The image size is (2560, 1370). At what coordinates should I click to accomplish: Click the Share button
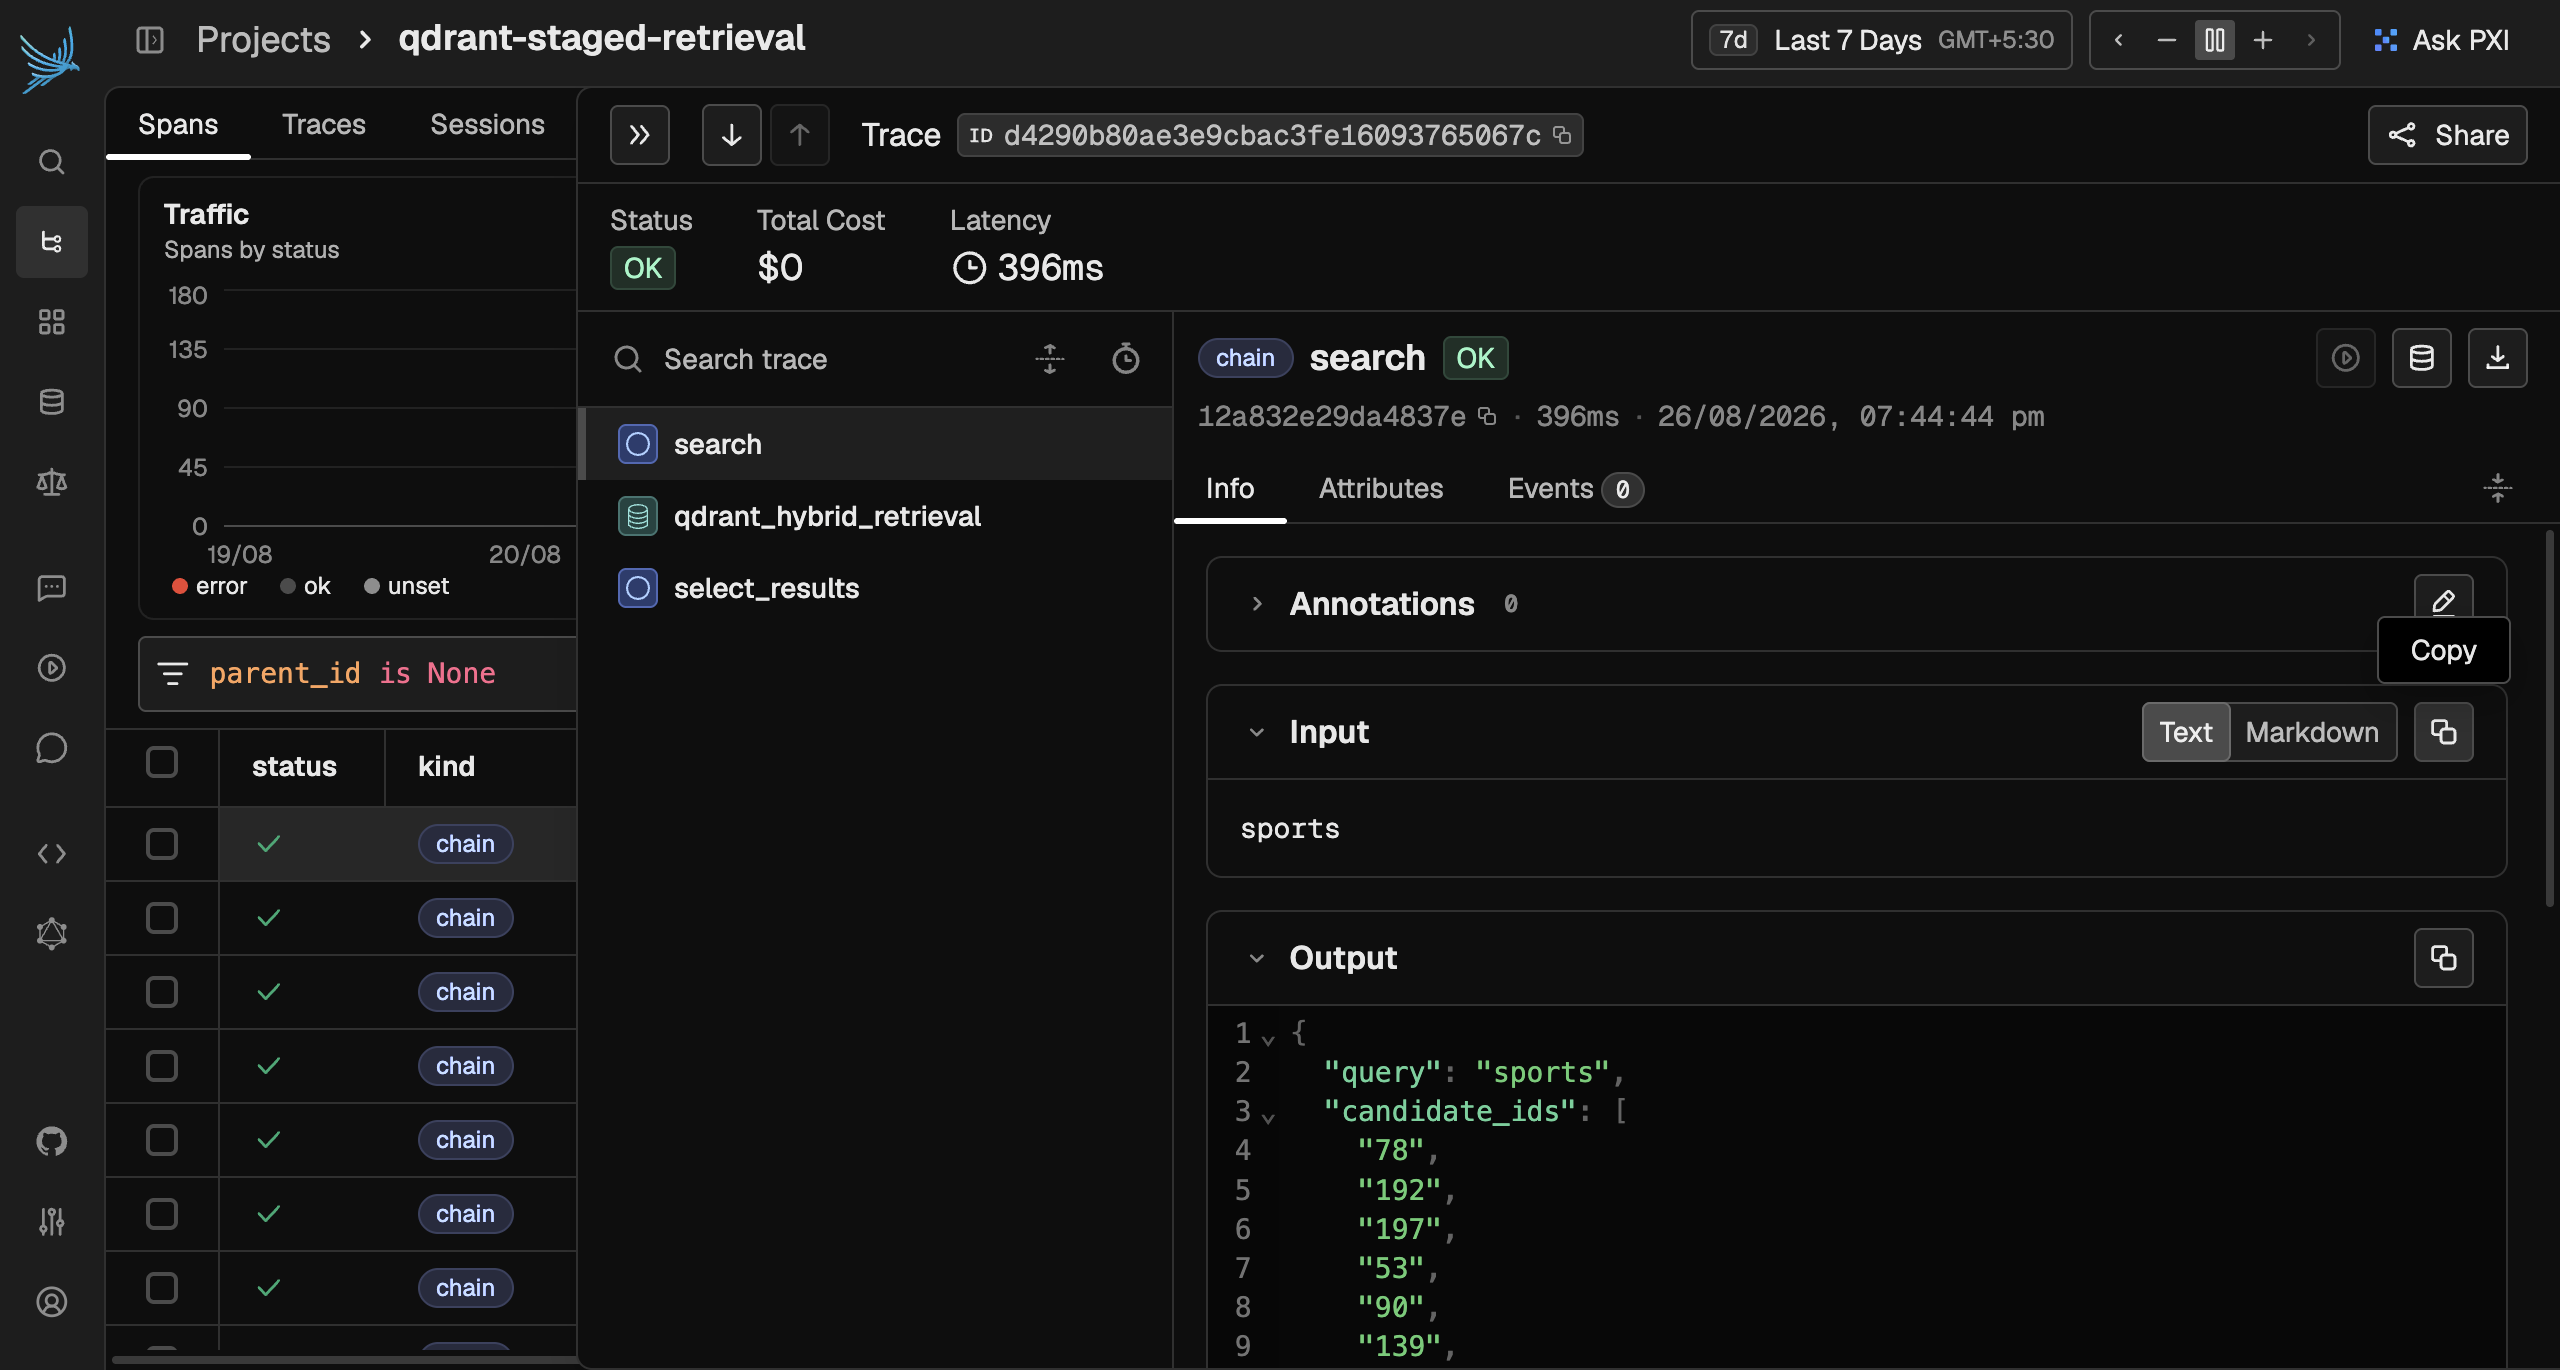[x=2447, y=135]
